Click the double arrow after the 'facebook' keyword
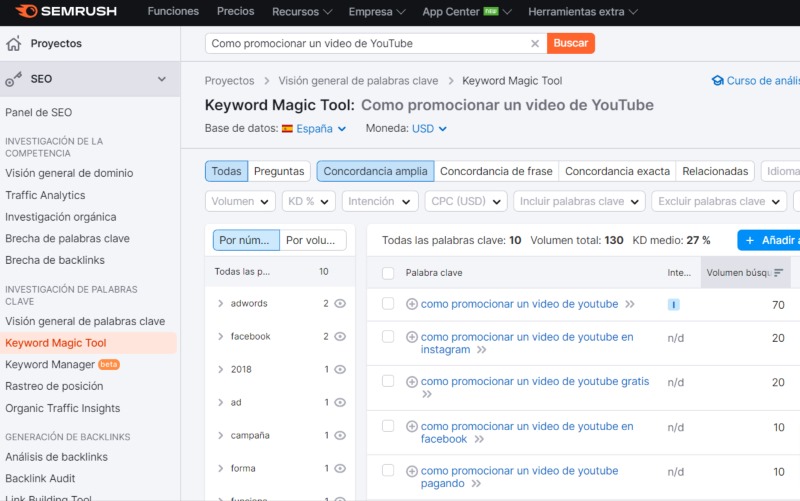800x501 pixels. [479, 439]
